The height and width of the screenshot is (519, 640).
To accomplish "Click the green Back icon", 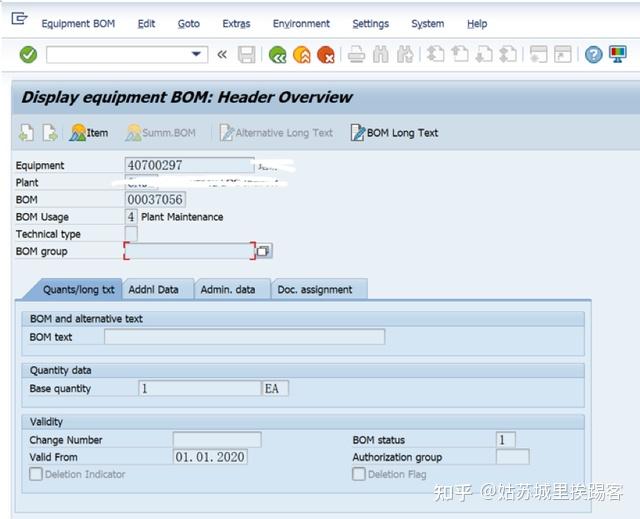I will 278,54.
